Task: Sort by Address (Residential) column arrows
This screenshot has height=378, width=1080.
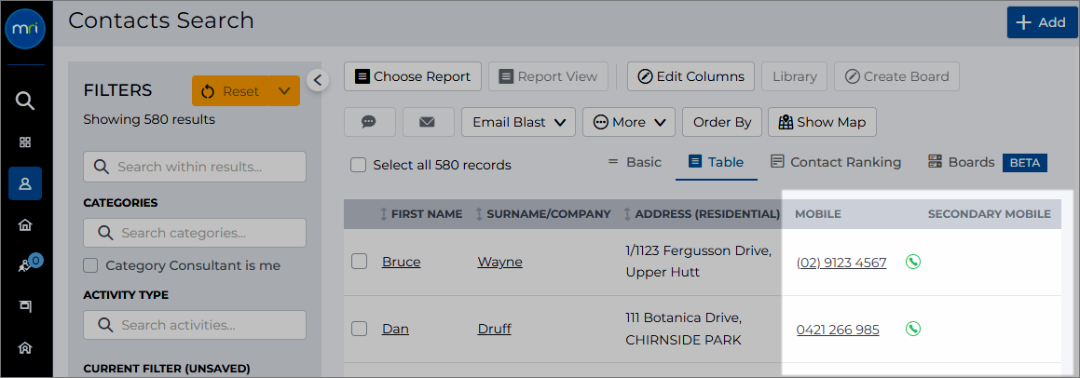Action: pos(627,214)
